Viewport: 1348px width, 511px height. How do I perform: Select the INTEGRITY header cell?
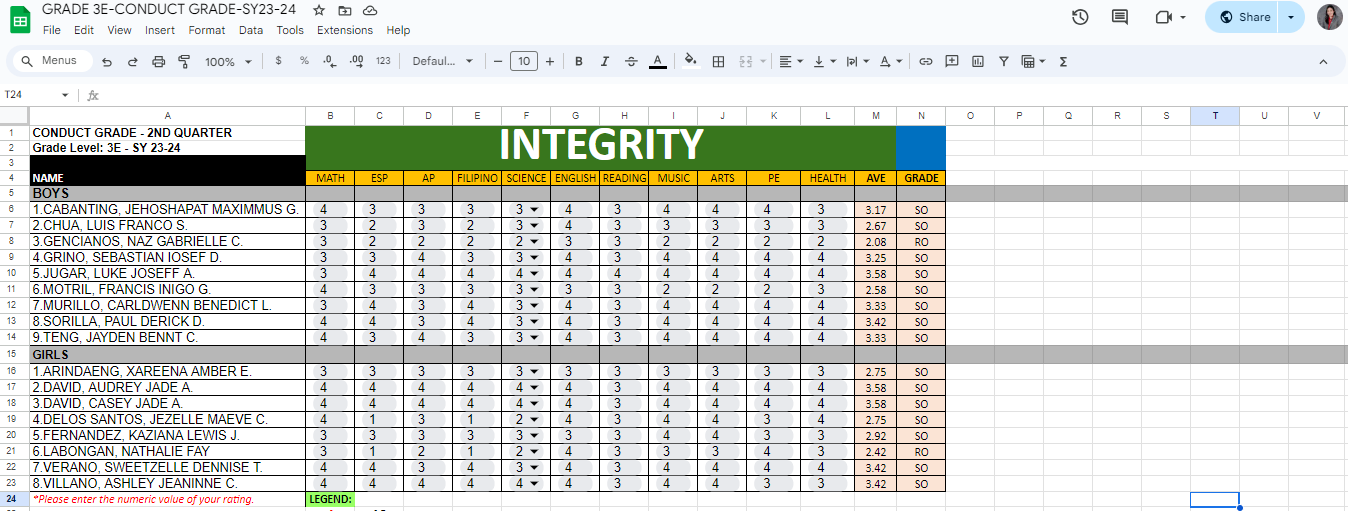click(600, 147)
